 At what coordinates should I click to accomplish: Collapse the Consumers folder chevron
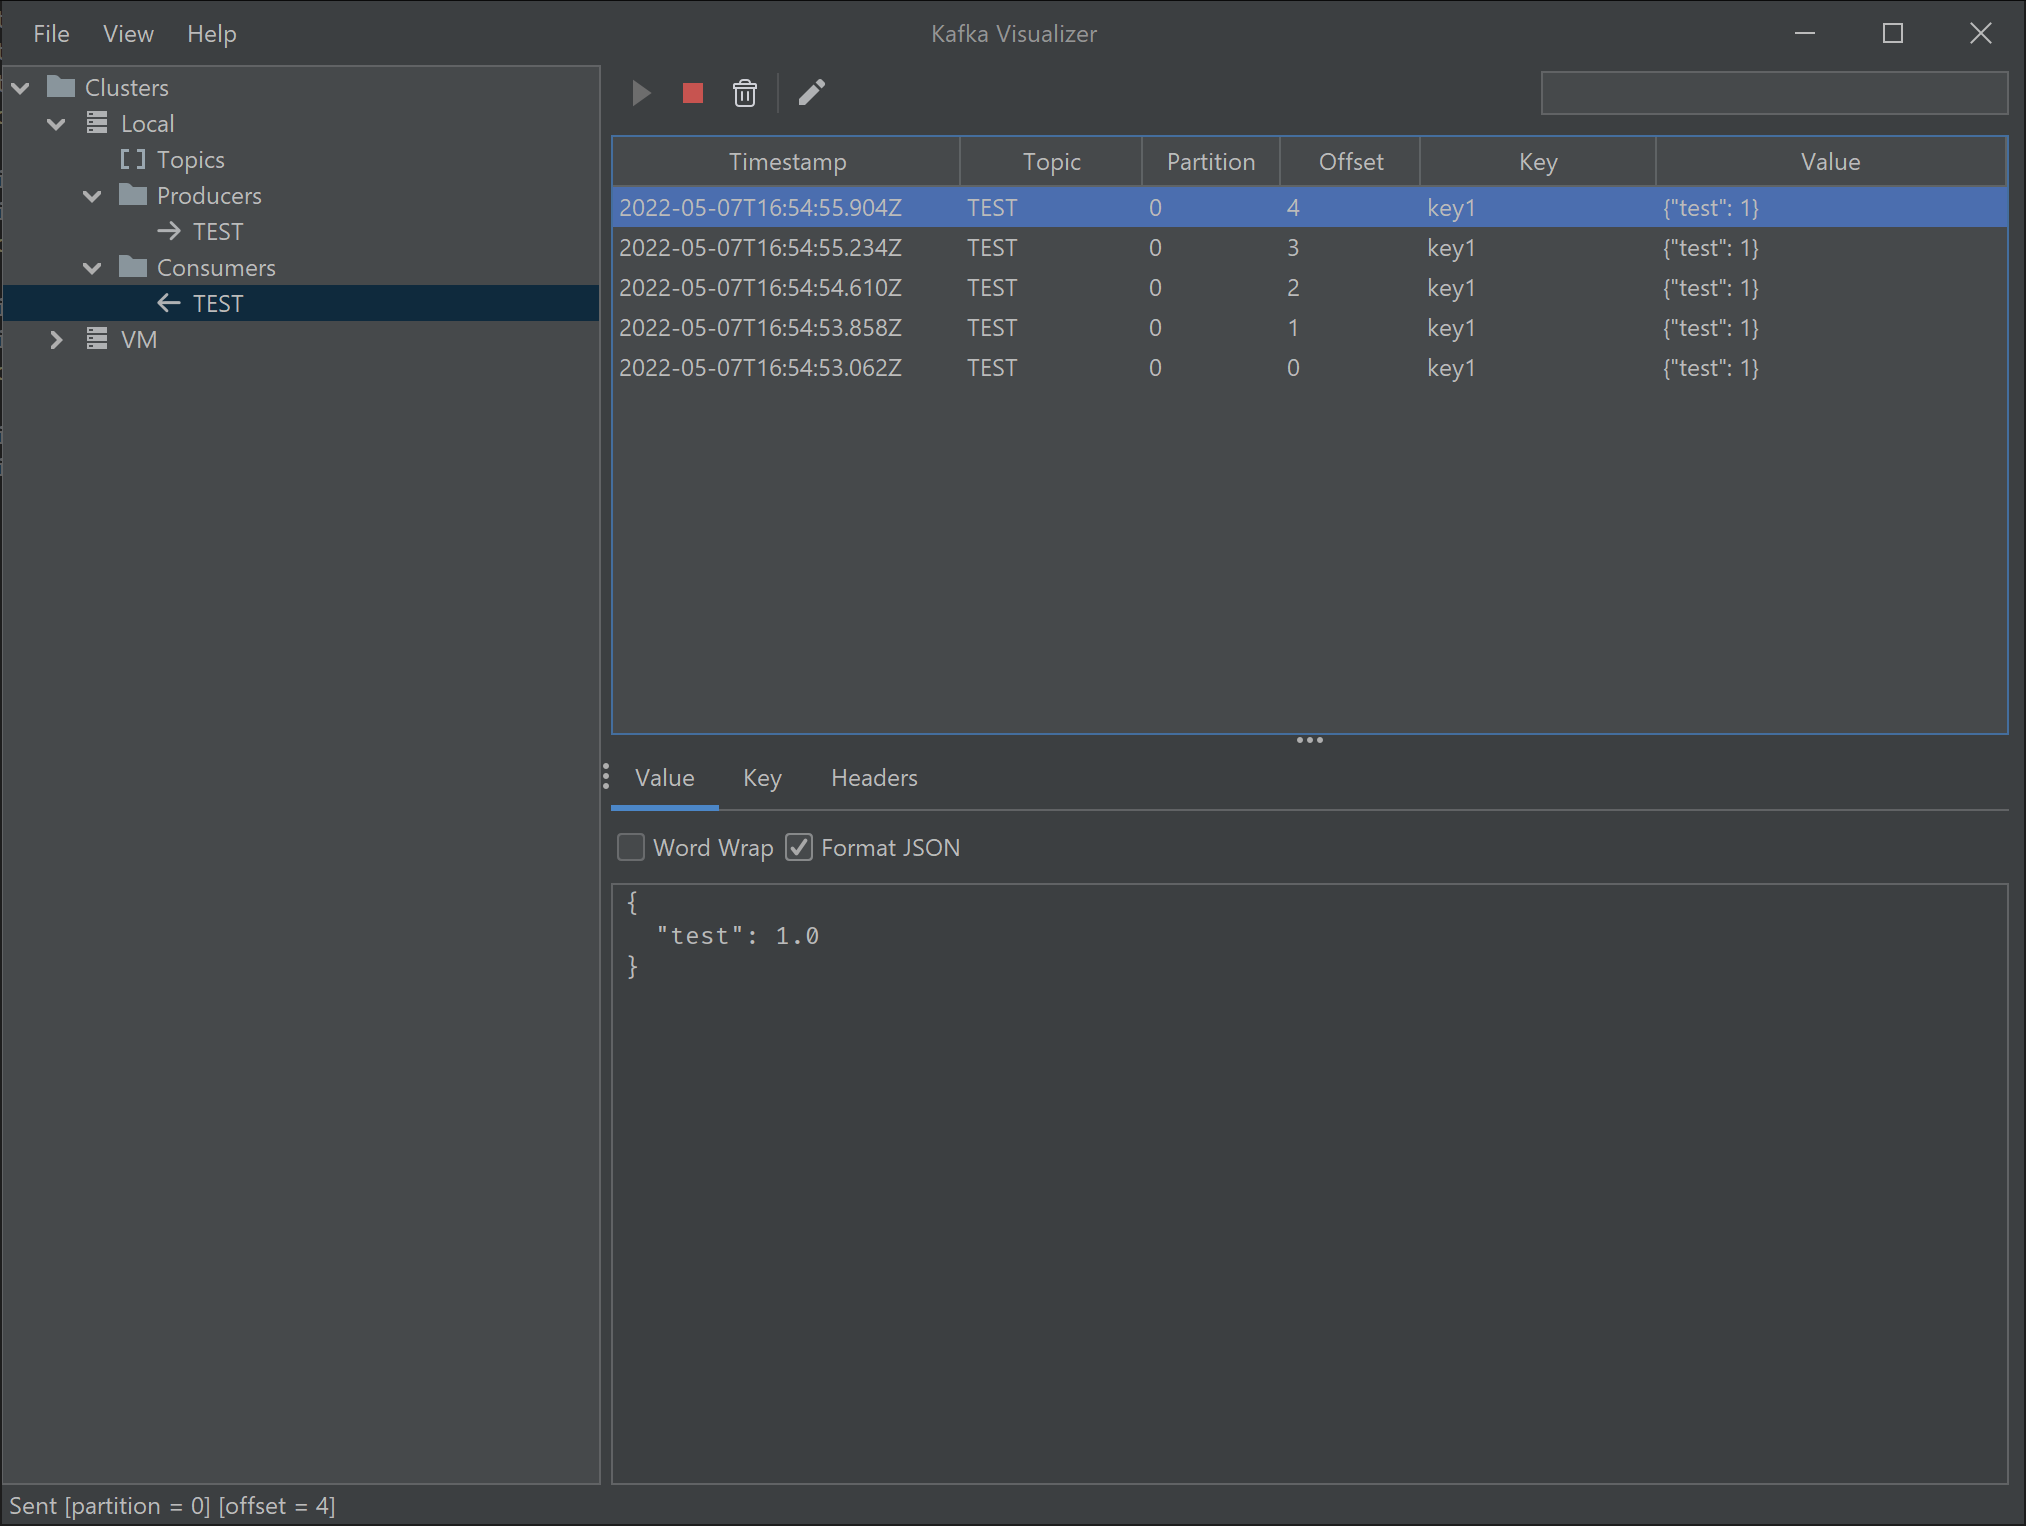tap(92, 268)
